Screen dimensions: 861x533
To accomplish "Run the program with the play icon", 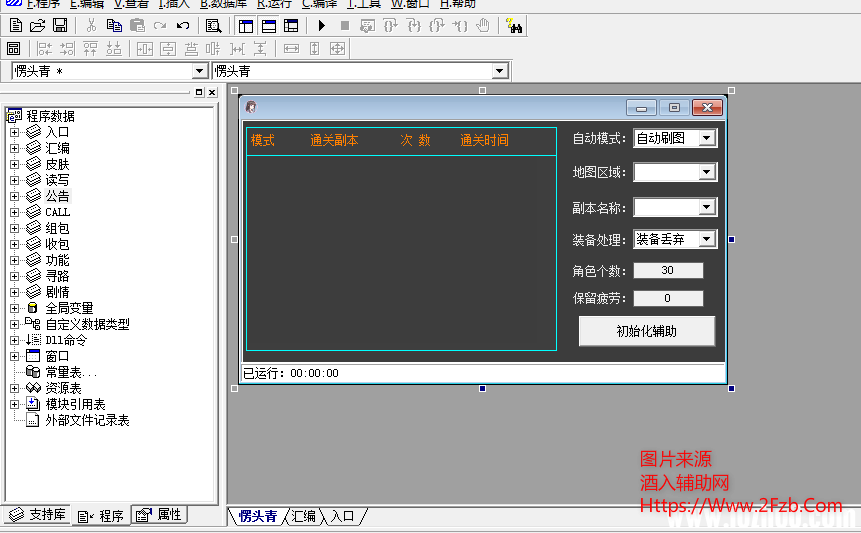I will click(x=322, y=25).
